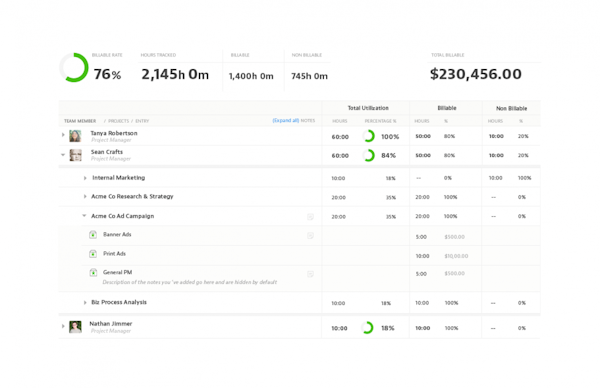Open Sean Crafts' avatar photo
Screen dimensions: 600x388
(75, 155)
